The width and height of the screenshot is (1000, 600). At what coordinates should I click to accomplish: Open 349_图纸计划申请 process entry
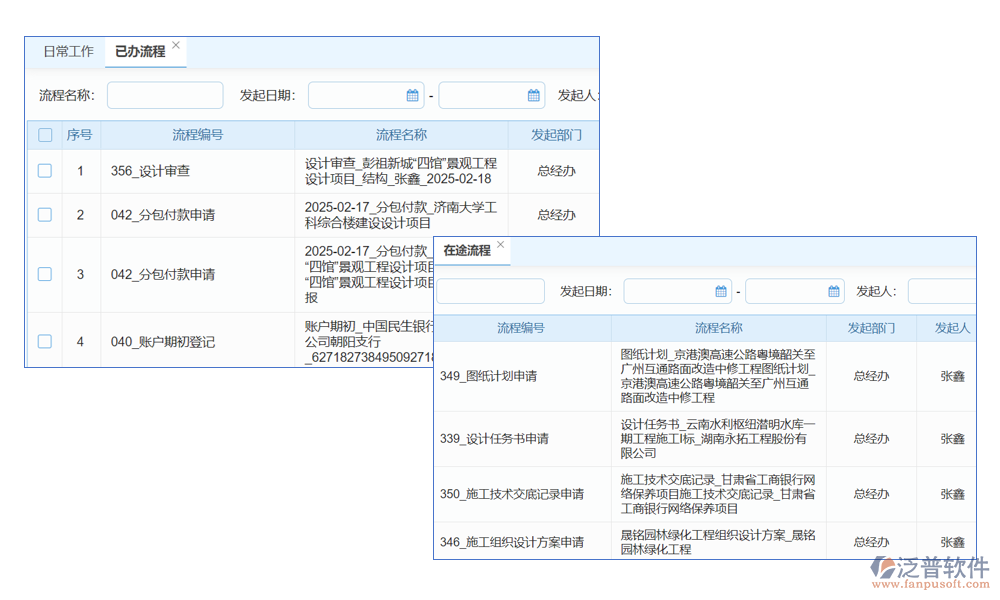pos(489,377)
